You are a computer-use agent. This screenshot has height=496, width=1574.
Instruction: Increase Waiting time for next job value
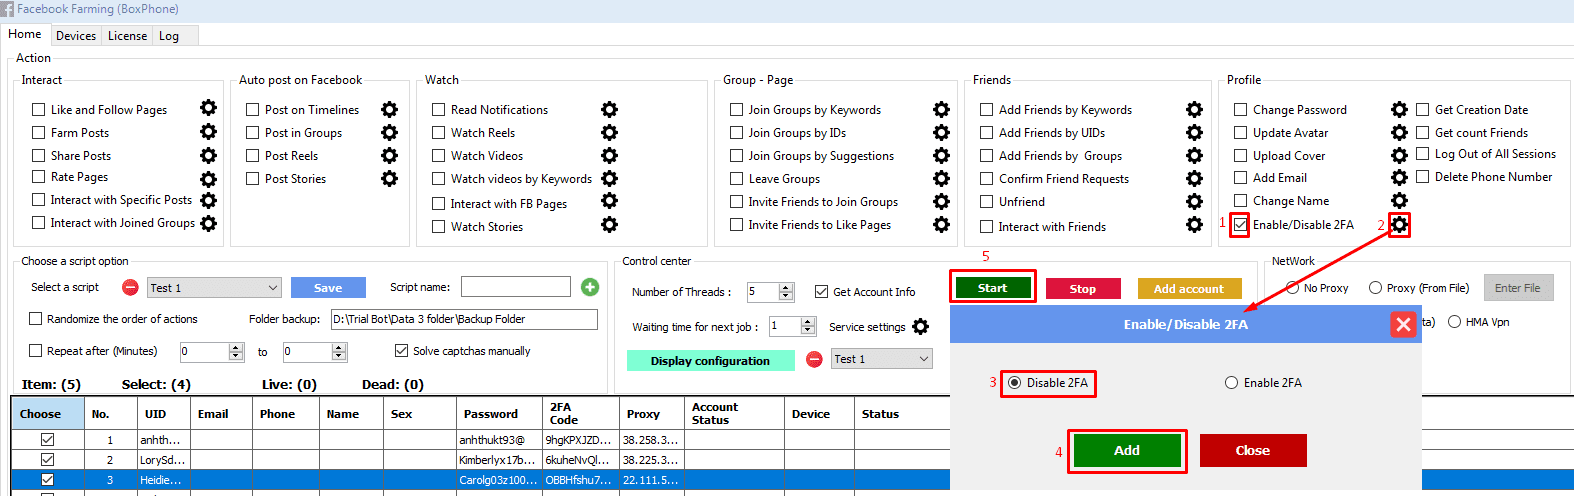(x=807, y=322)
